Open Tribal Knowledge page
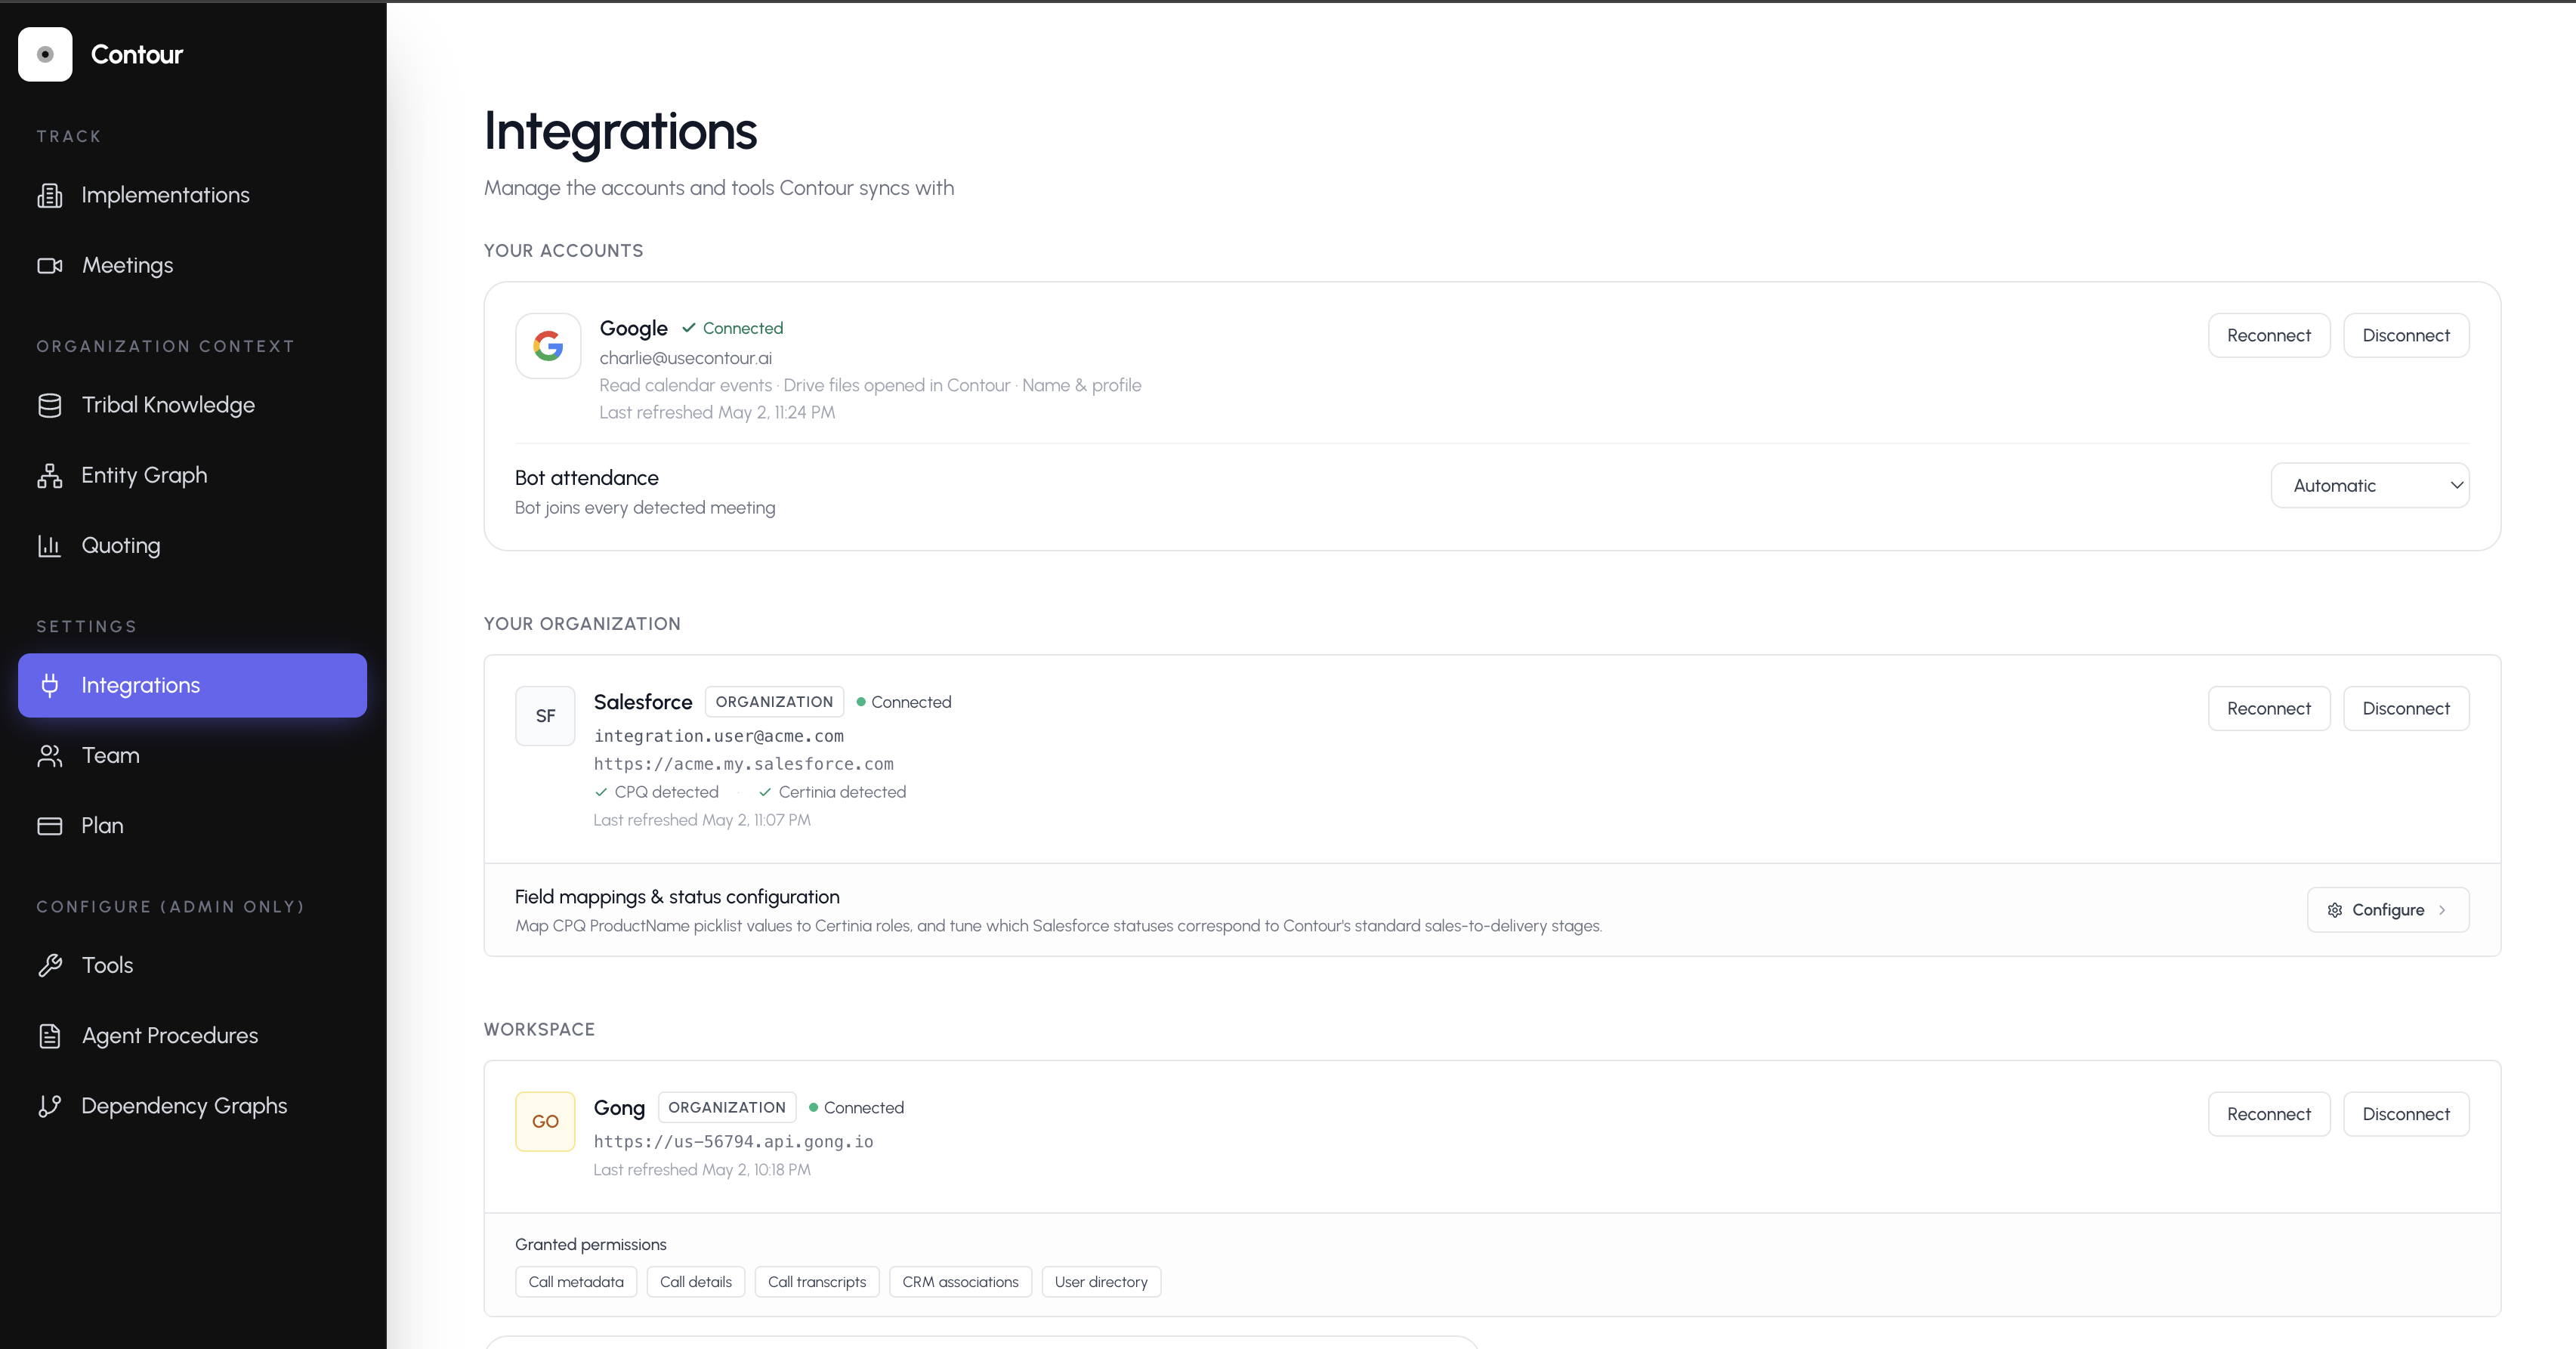Viewport: 2576px width, 1349px height. 192,405
